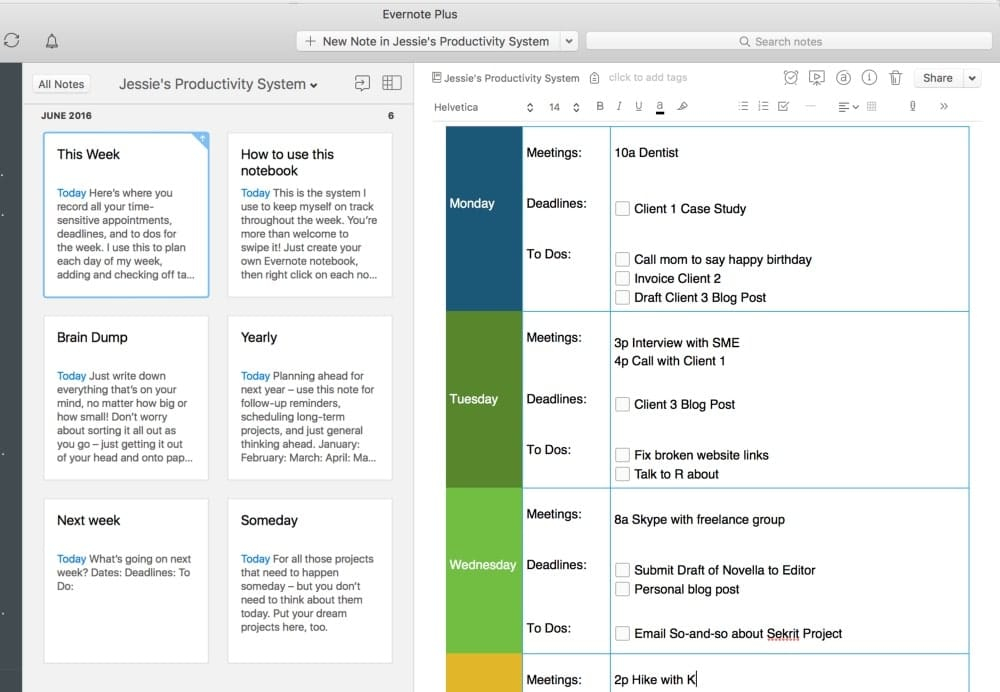1000x692 pixels.
Task: Open the New Note notebook dropdown arrow
Action: tap(569, 41)
